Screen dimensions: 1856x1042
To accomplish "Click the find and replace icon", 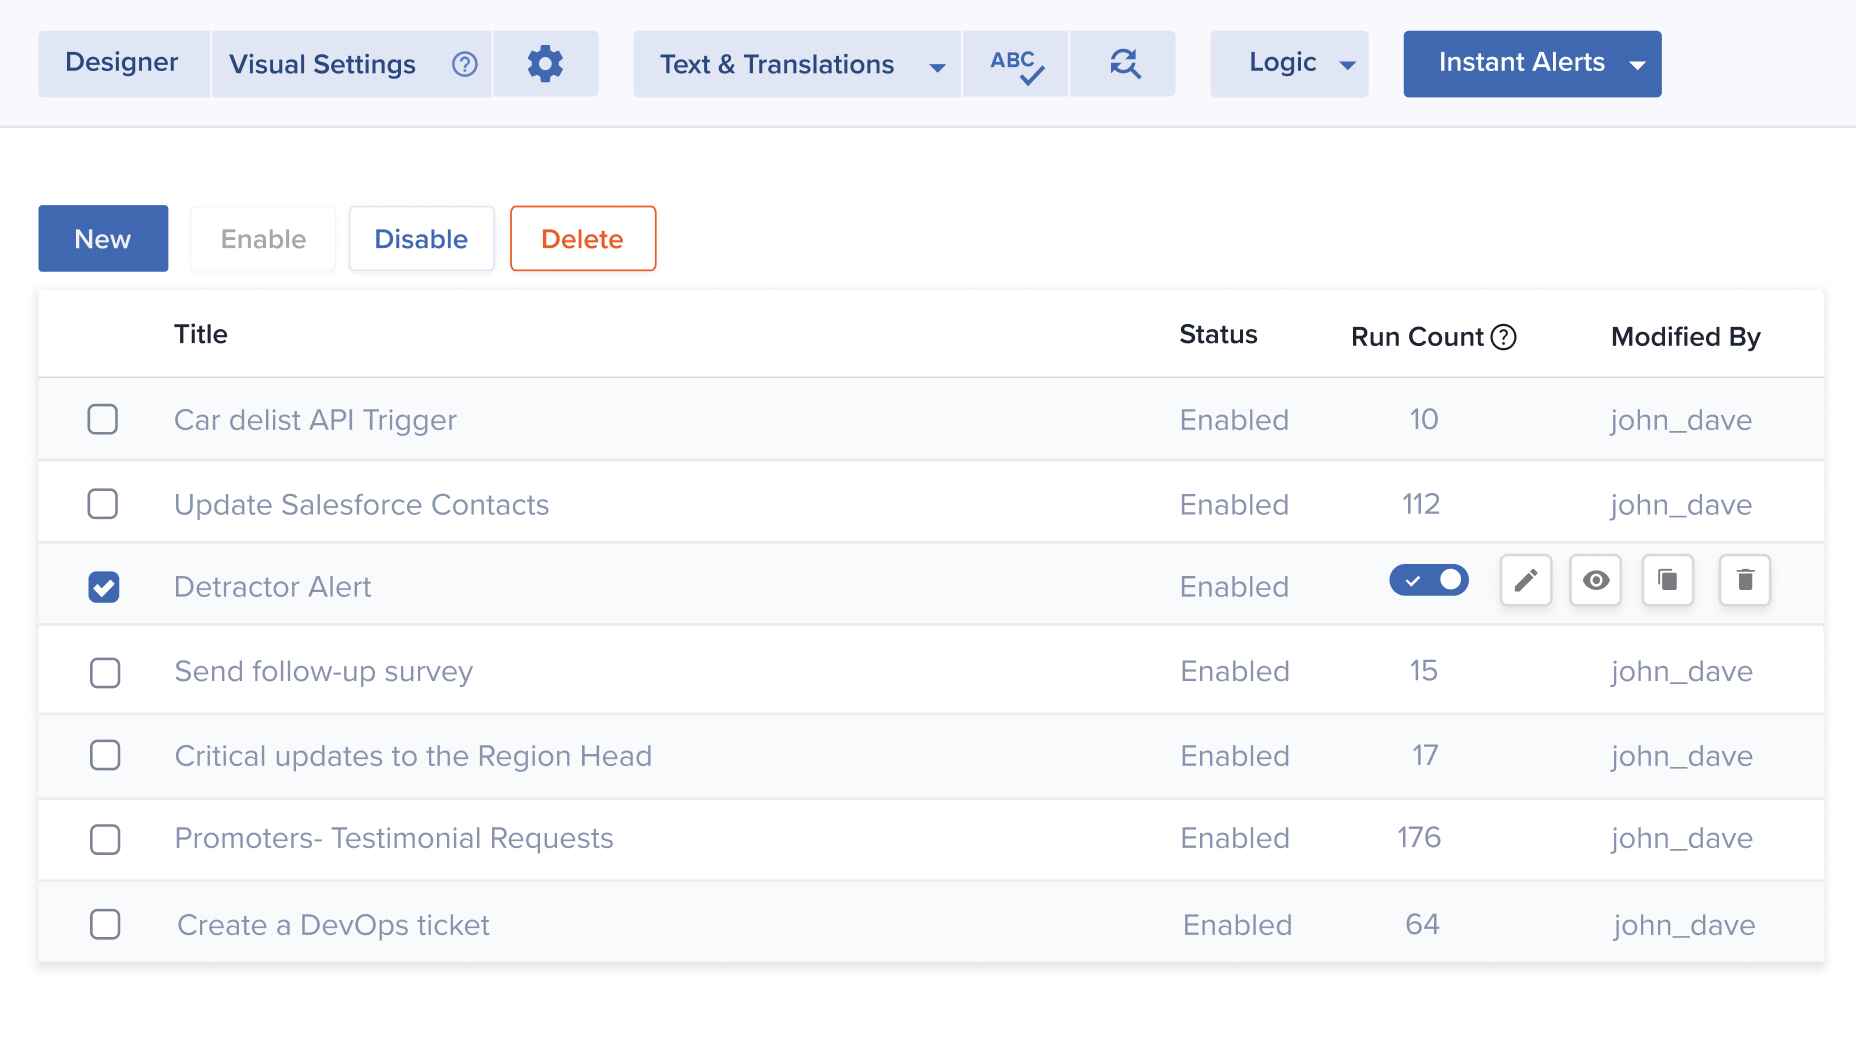I will tap(1124, 64).
